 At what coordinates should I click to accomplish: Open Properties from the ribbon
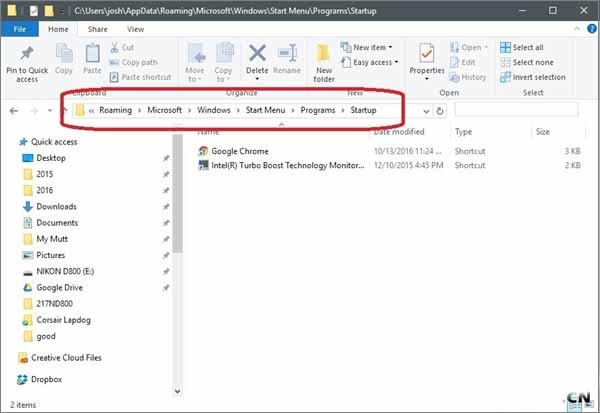[427, 54]
